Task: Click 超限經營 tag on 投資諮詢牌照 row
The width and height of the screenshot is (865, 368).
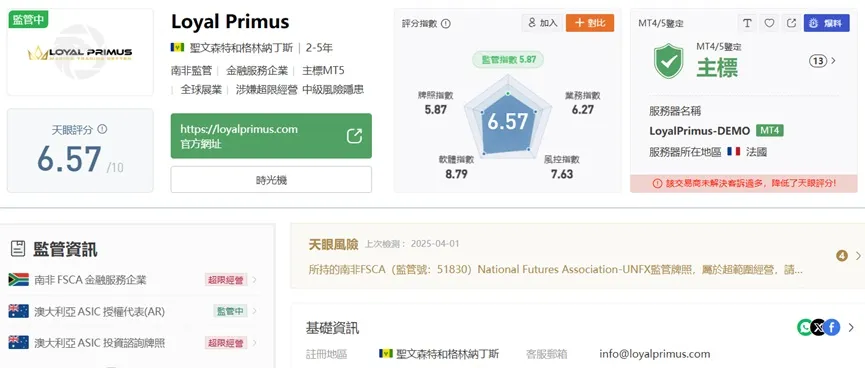Action: click(226, 343)
